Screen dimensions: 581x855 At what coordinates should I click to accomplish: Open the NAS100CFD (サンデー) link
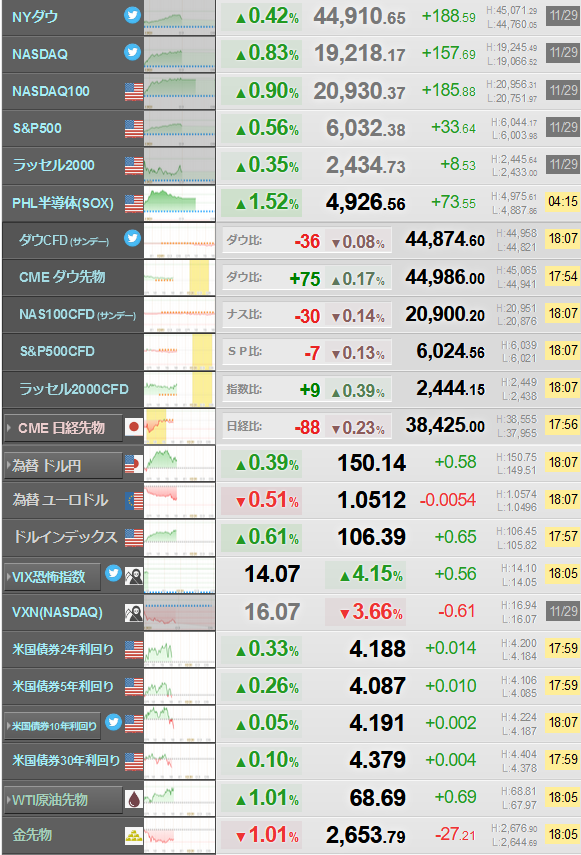pos(77,315)
